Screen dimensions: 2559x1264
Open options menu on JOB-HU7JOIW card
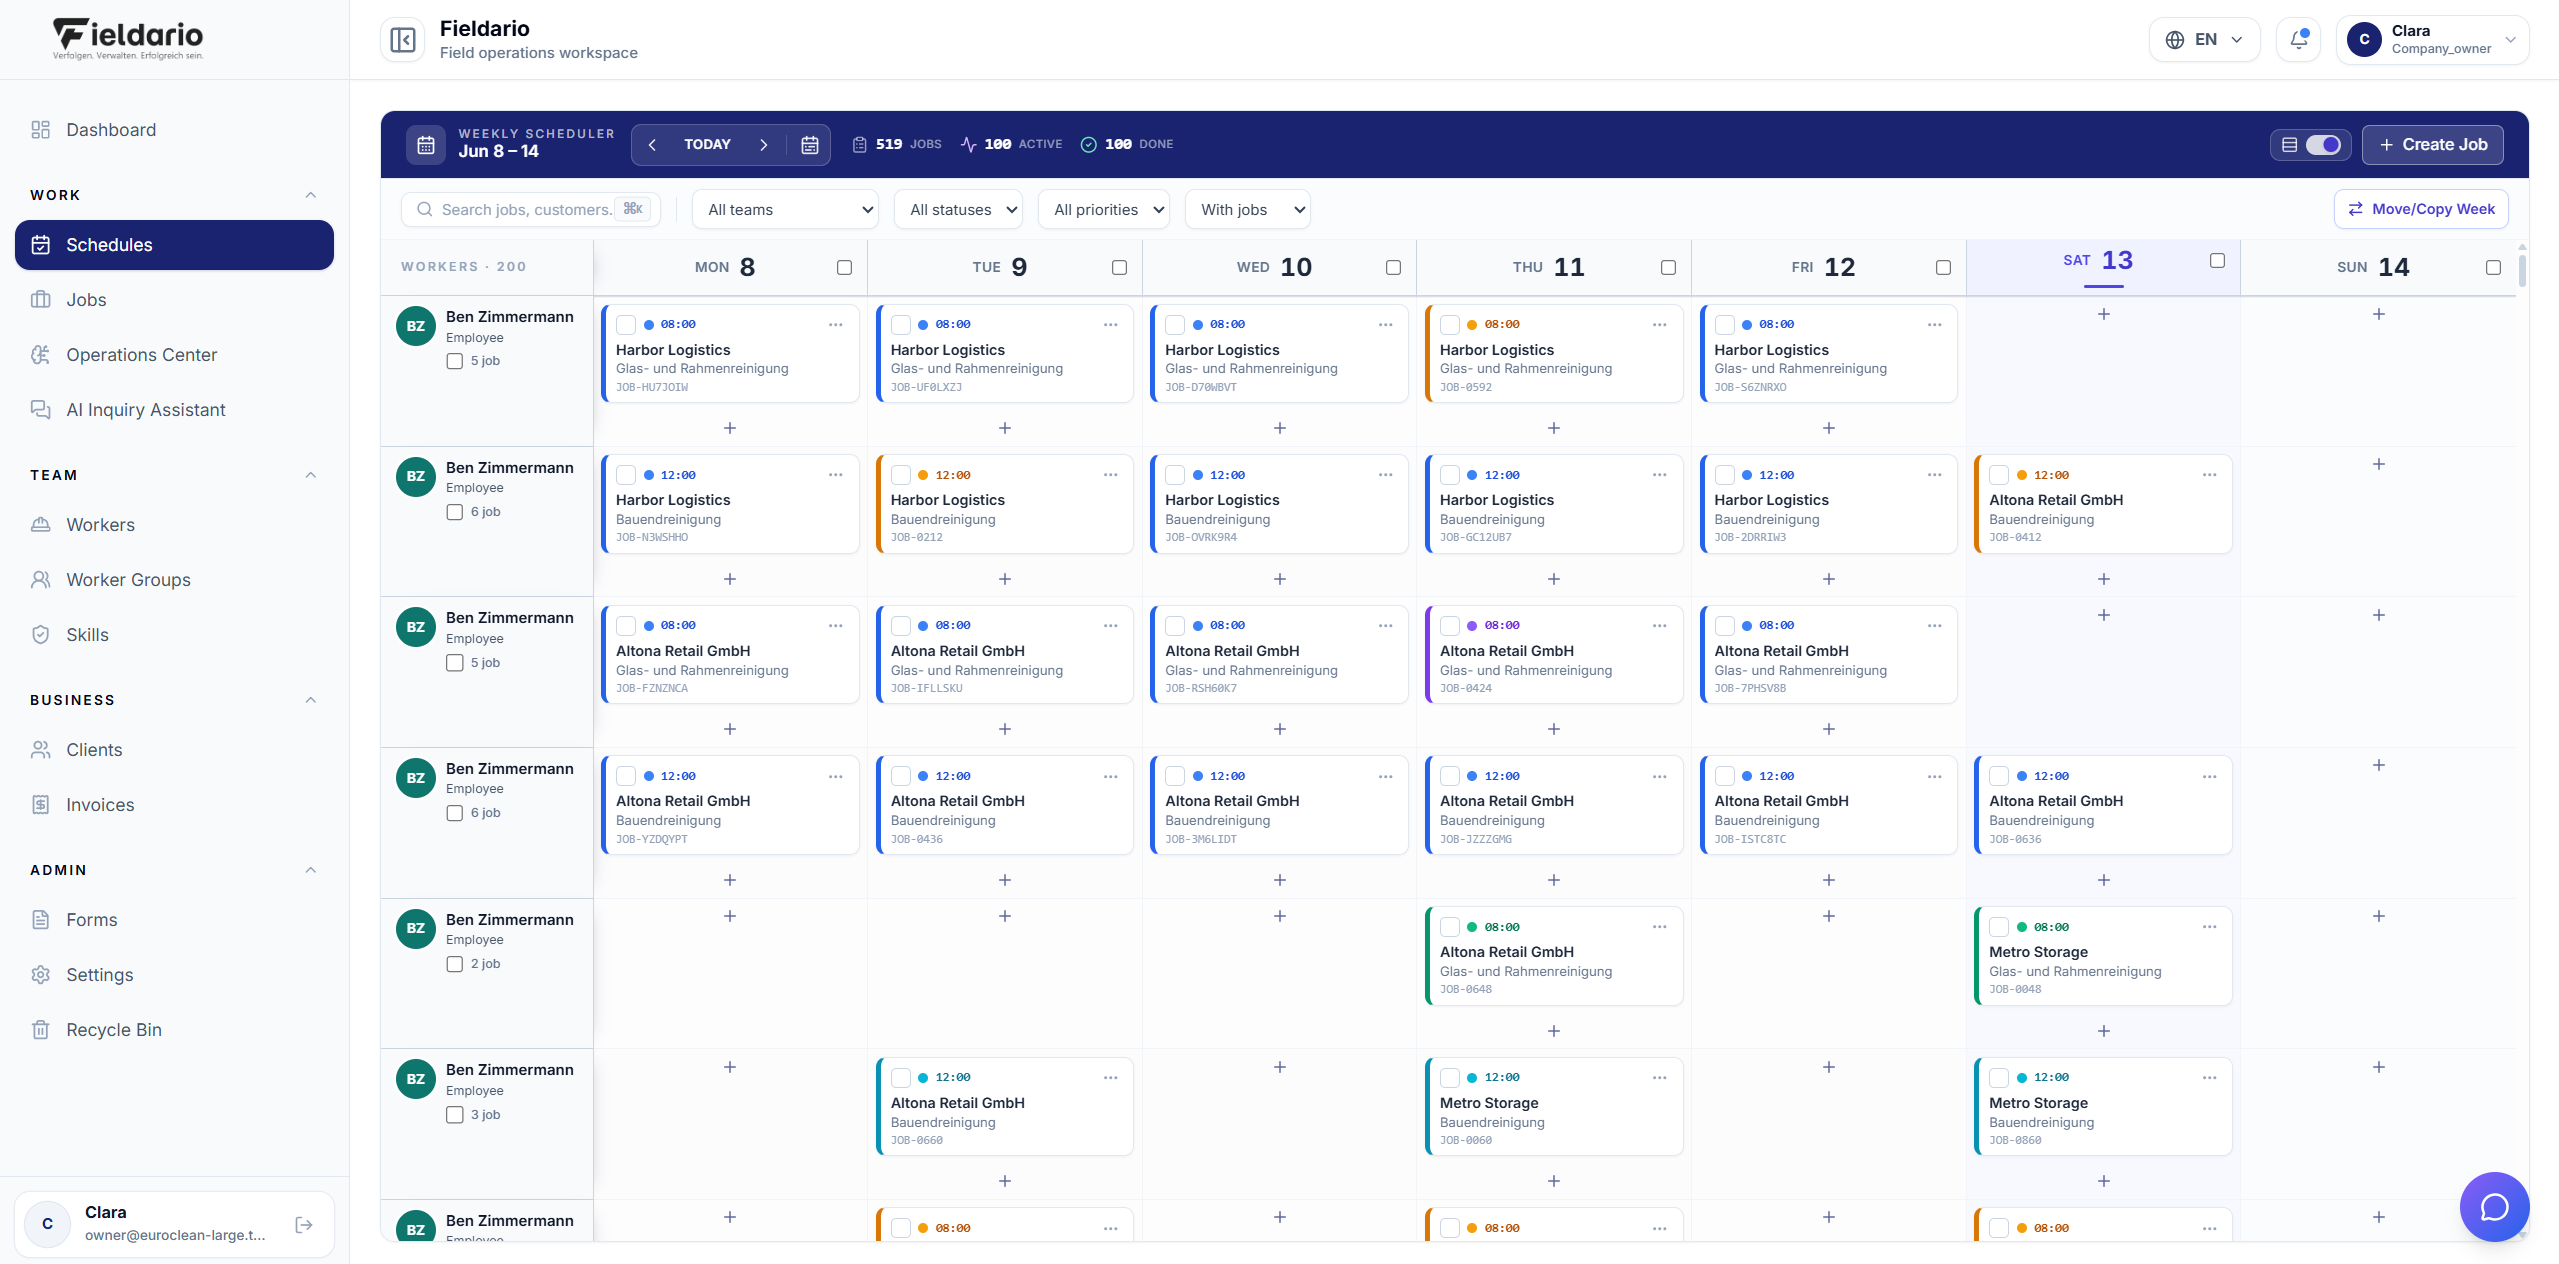point(836,325)
